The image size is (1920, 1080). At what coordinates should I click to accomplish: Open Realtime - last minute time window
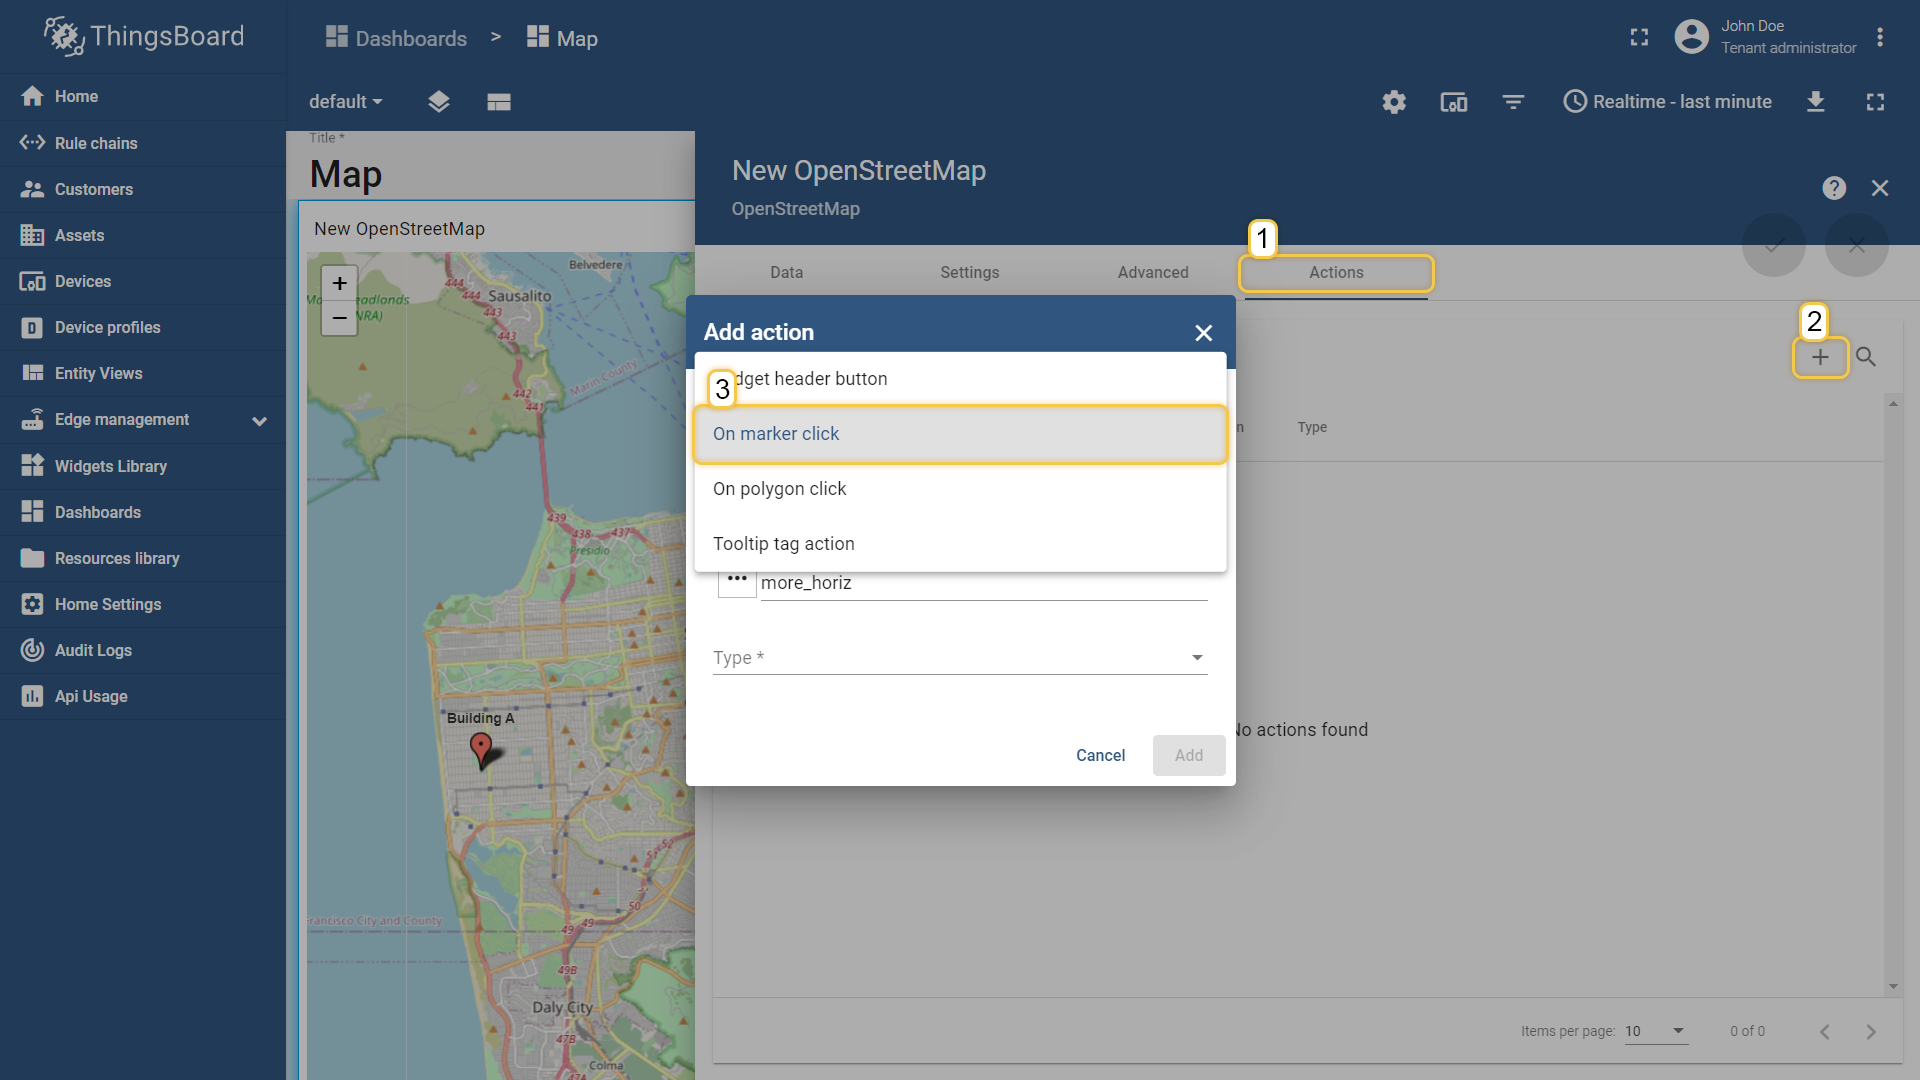(1667, 102)
